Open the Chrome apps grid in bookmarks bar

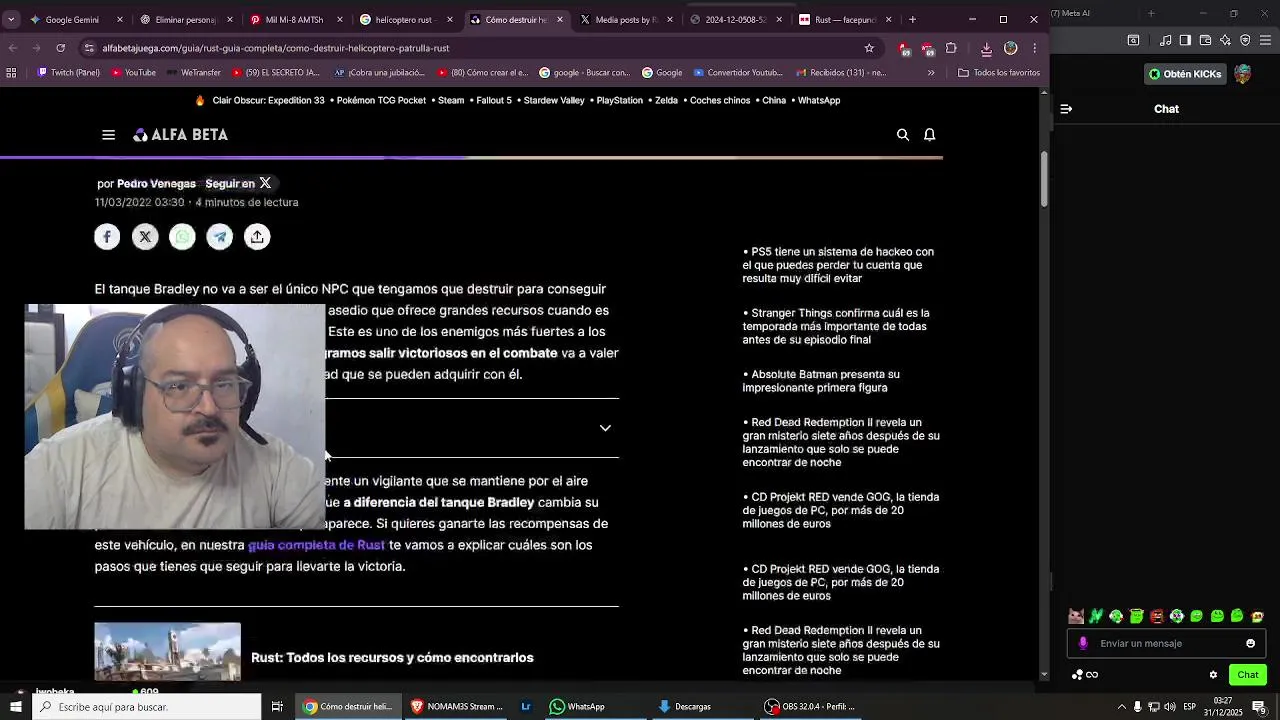11,73
